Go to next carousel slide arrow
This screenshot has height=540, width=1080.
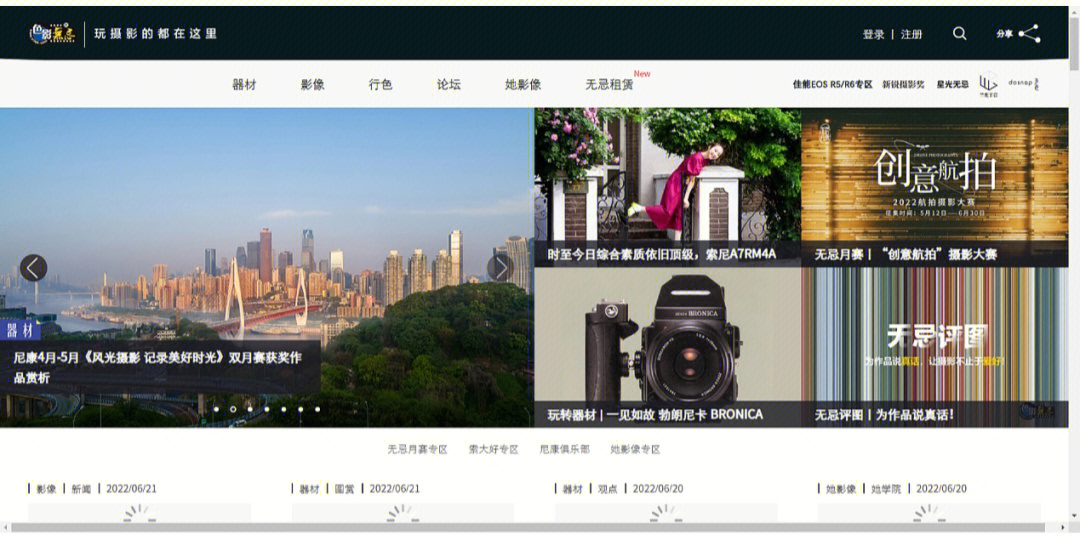[x=500, y=268]
